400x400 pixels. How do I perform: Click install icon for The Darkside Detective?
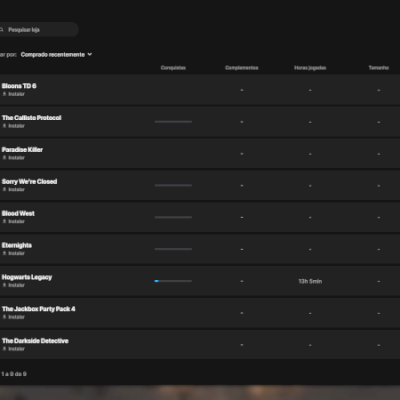4,349
